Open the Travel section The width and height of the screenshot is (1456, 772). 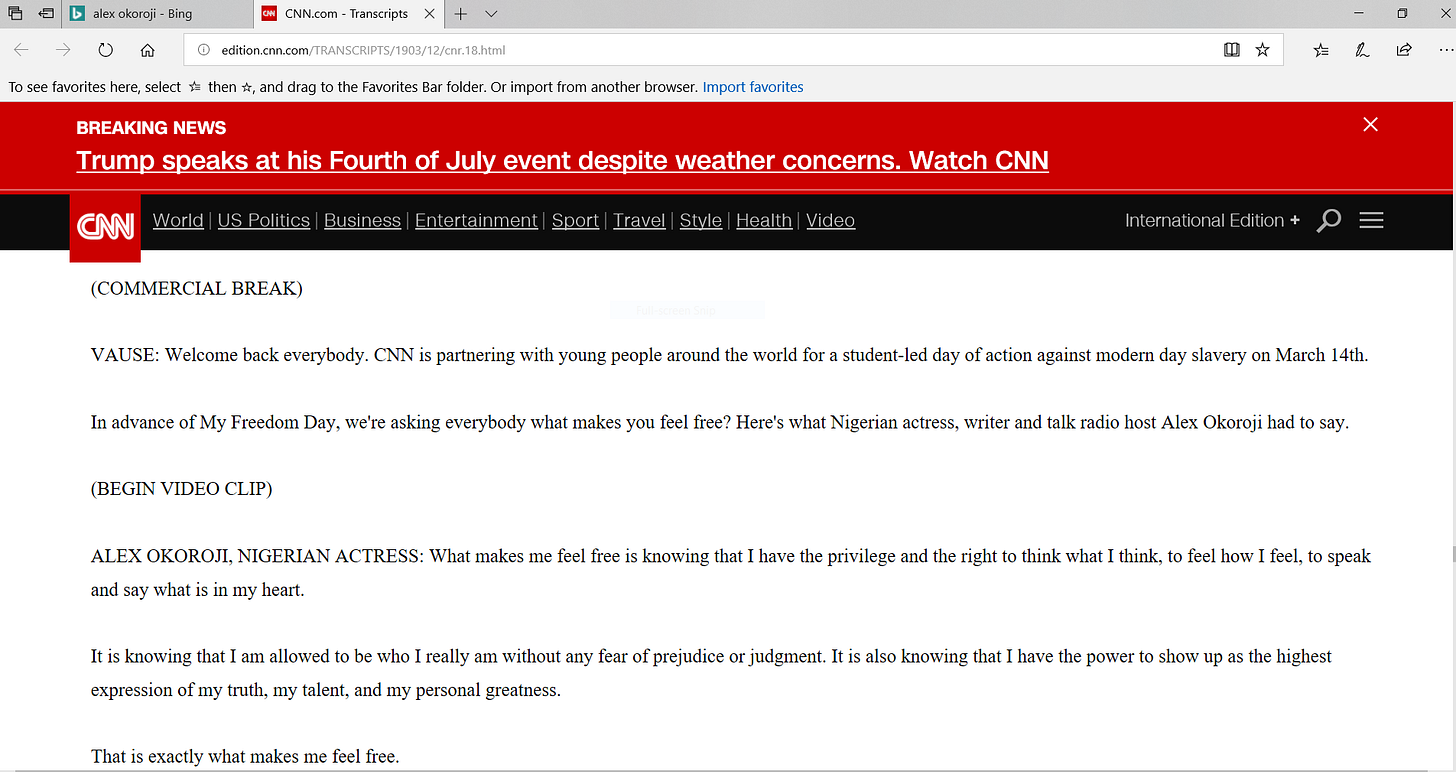click(639, 220)
